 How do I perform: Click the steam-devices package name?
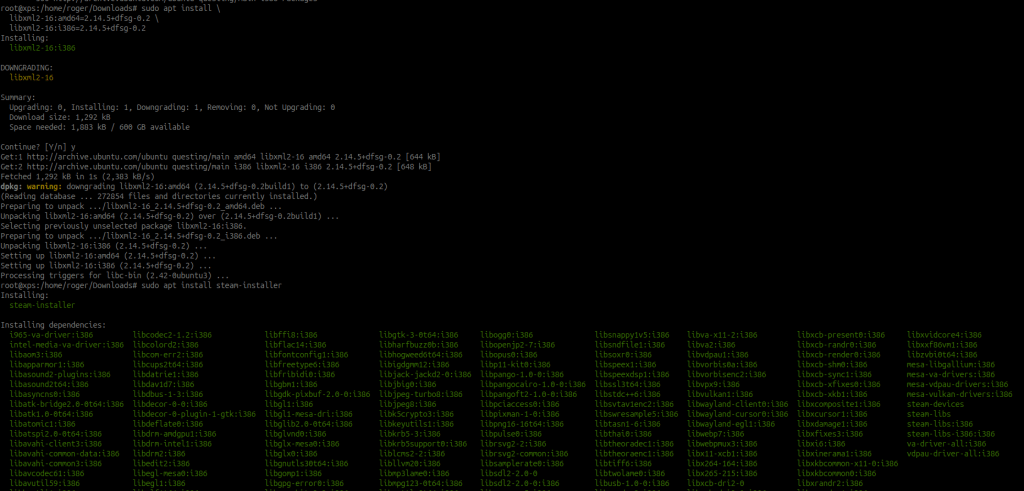click(933, 403)
